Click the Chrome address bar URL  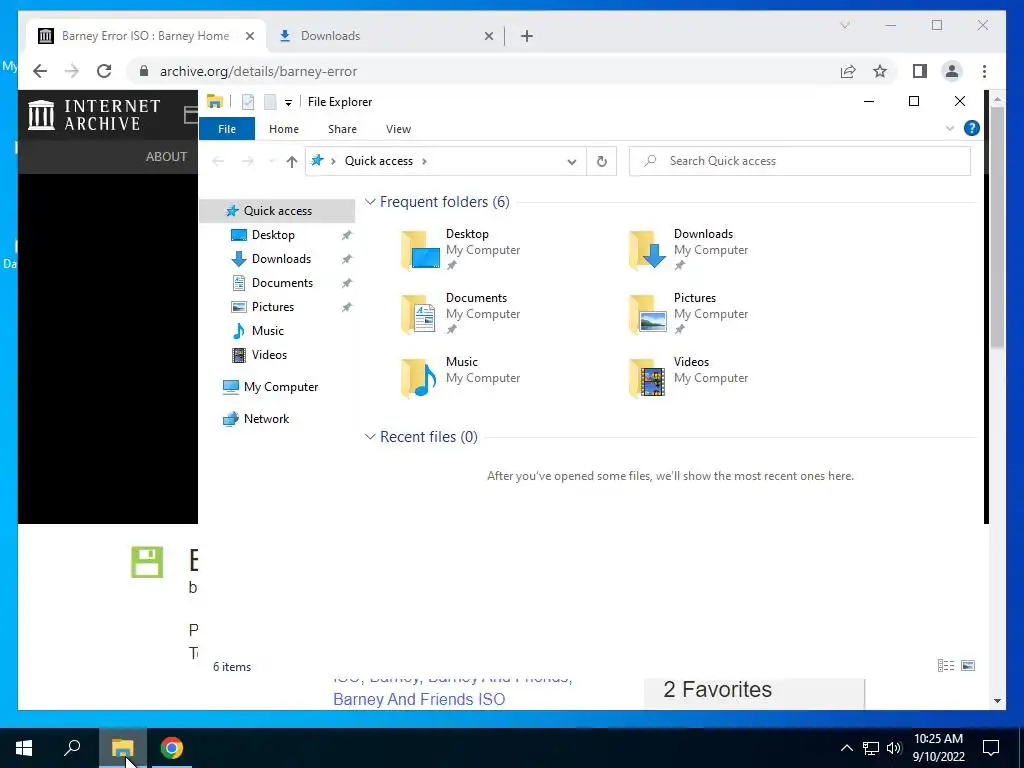click(x=259, y=72)
